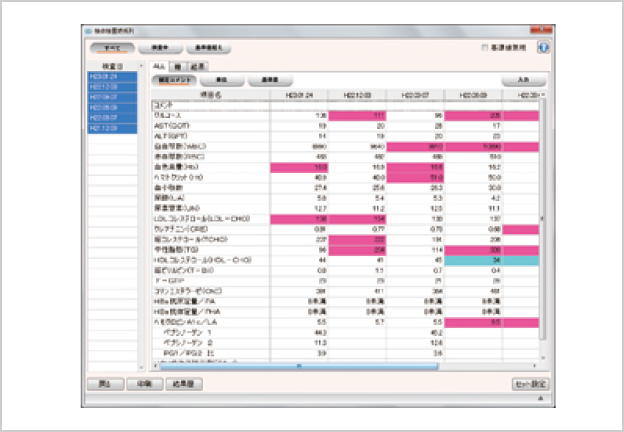Select the 検査中 filter button

pos(159,47)
